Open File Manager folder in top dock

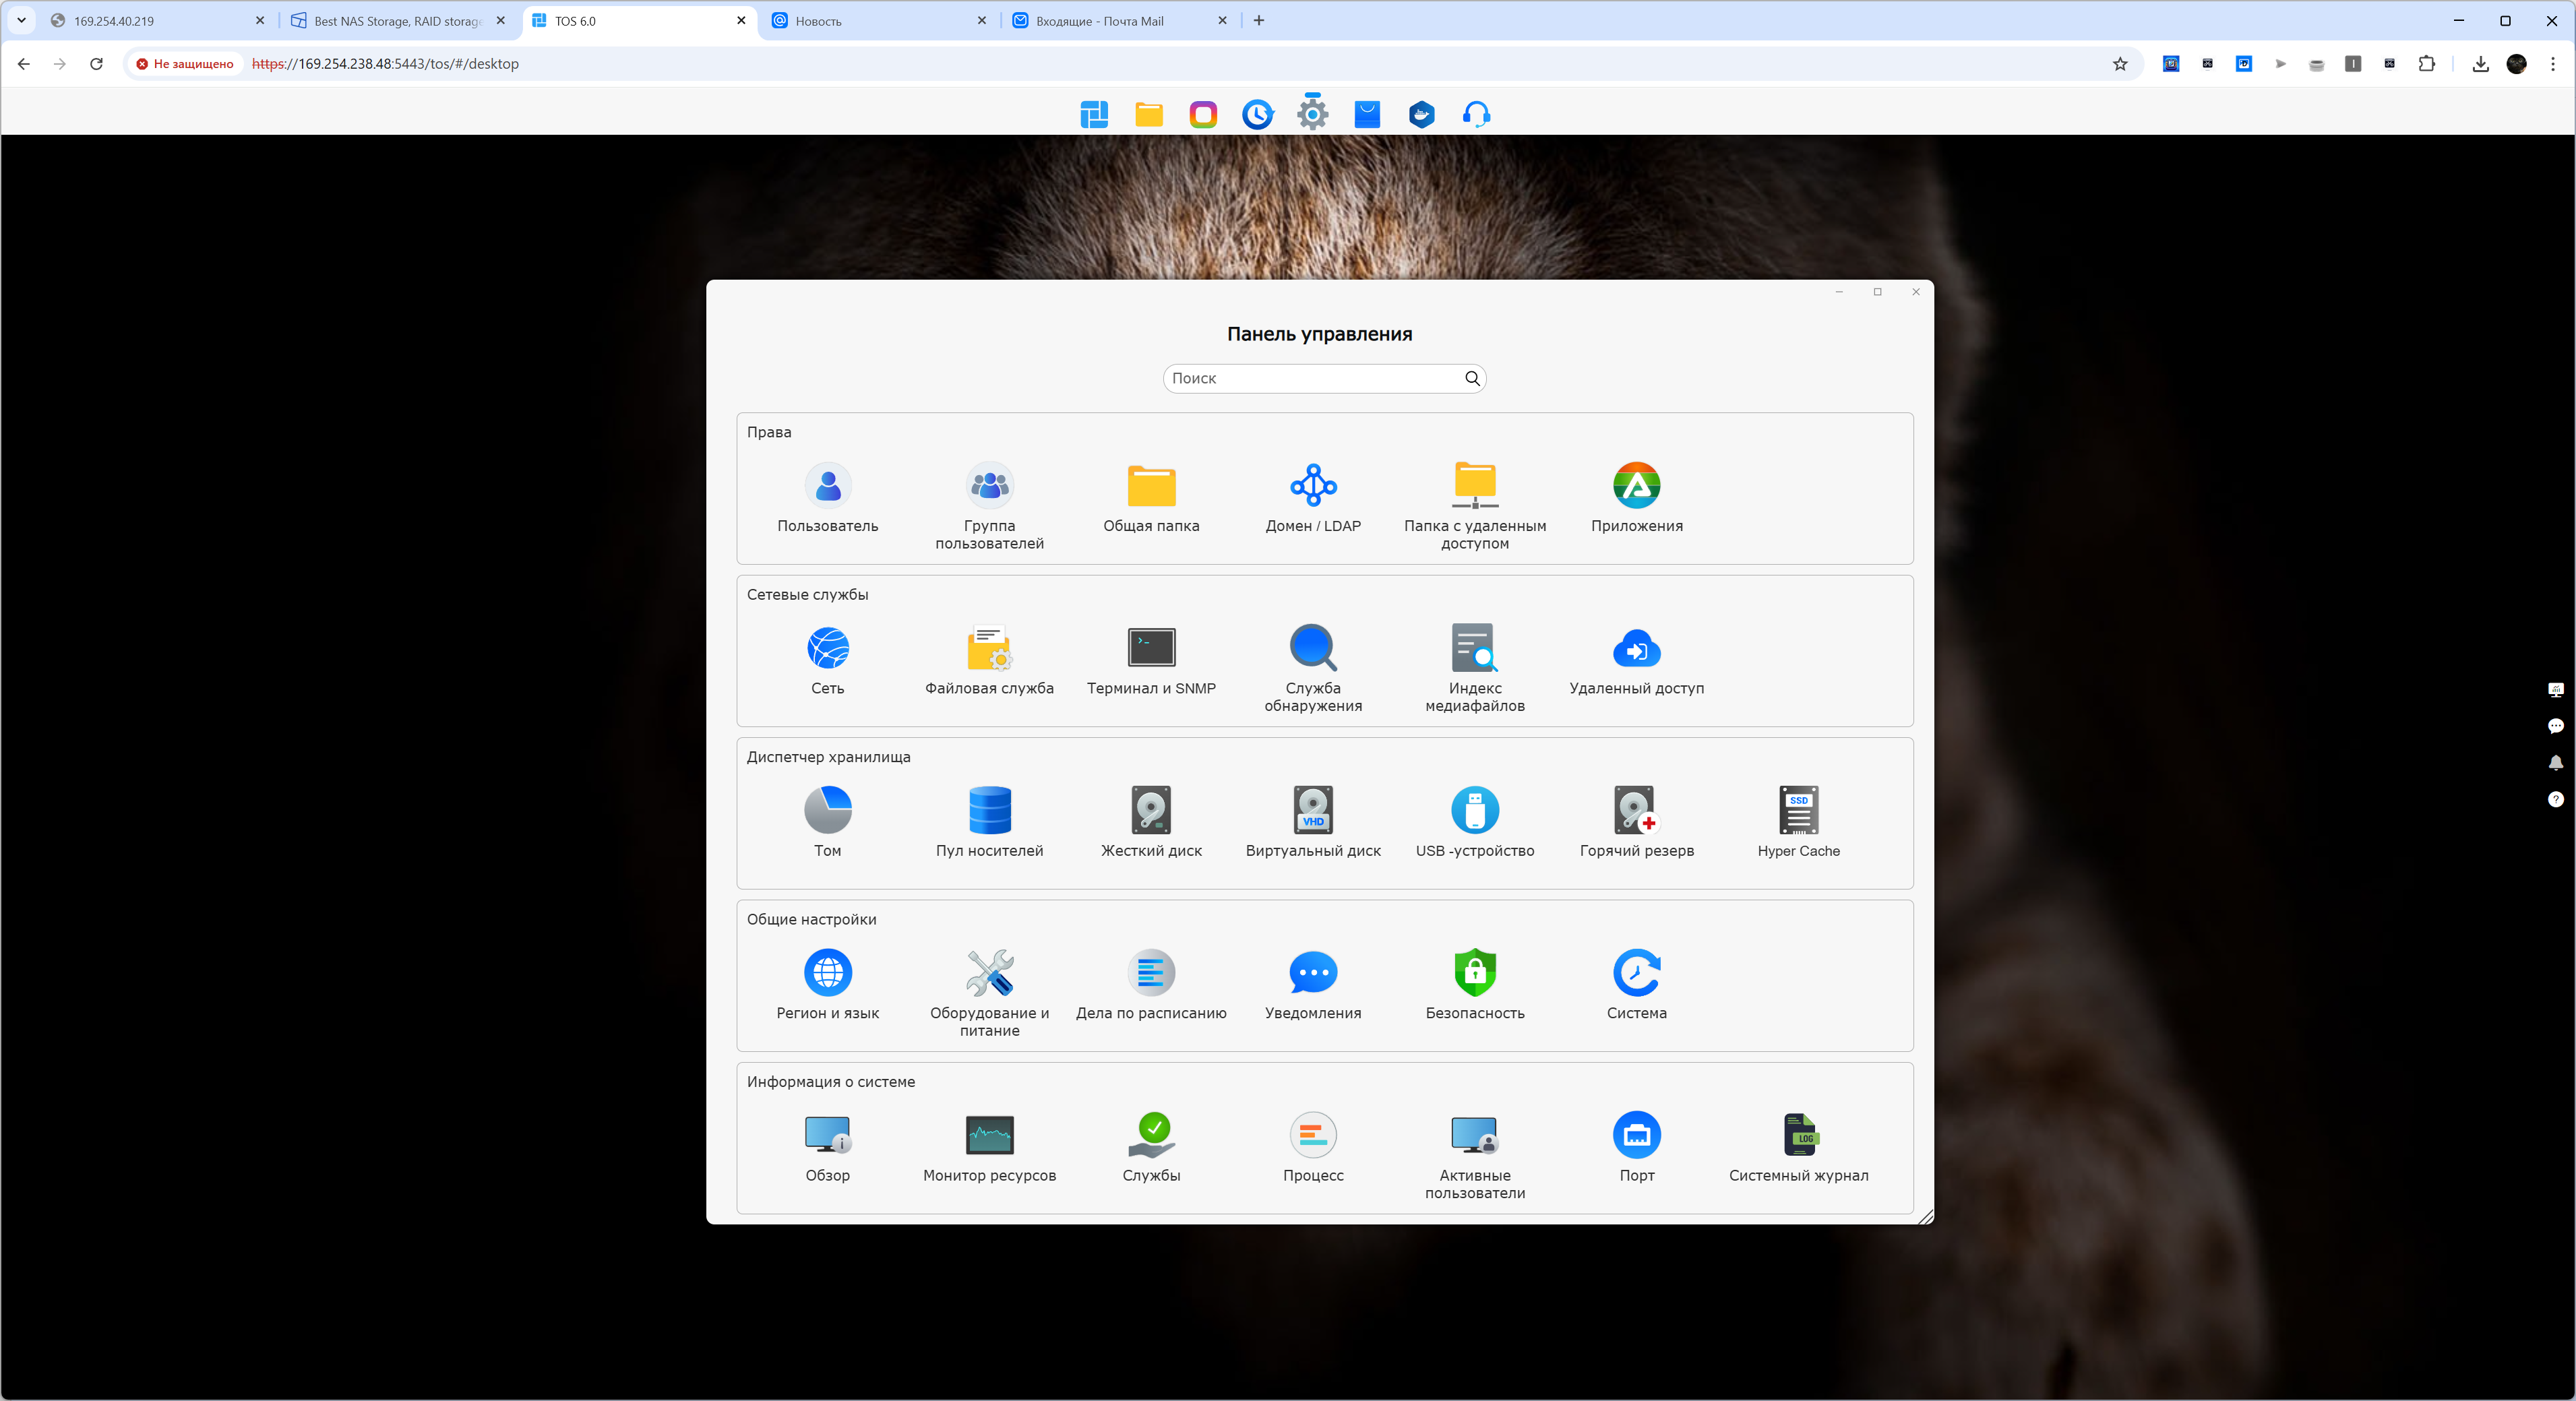1149,114
